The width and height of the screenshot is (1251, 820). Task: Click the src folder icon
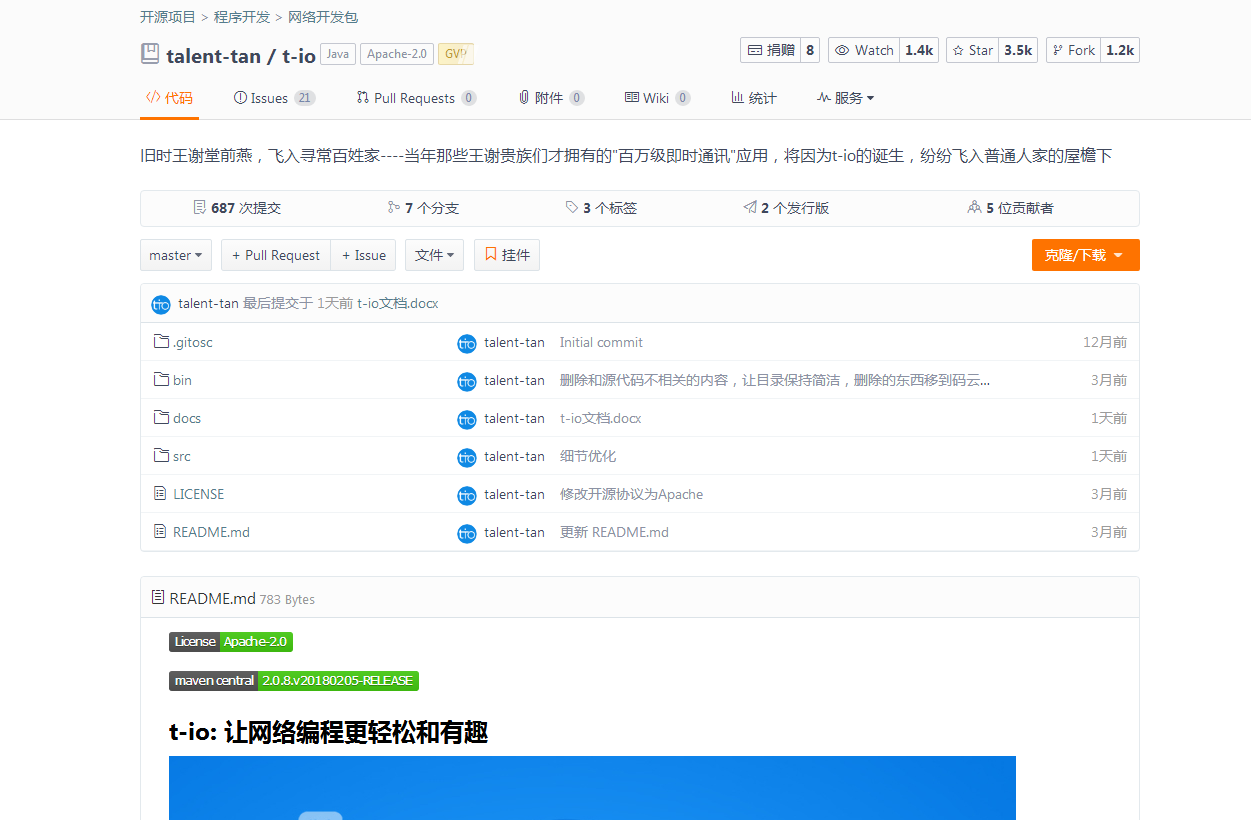pyautogui.click(x=161, y=456)
